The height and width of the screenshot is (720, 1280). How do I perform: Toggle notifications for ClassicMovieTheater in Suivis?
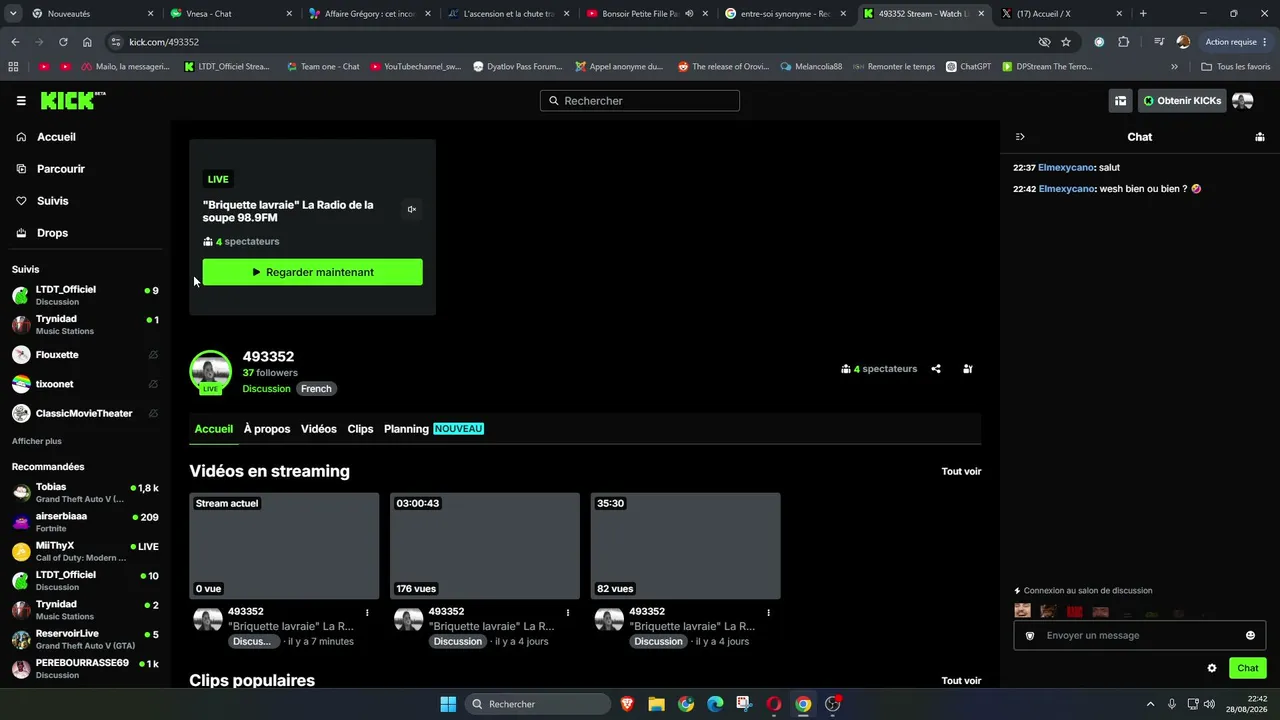(153, 413)
